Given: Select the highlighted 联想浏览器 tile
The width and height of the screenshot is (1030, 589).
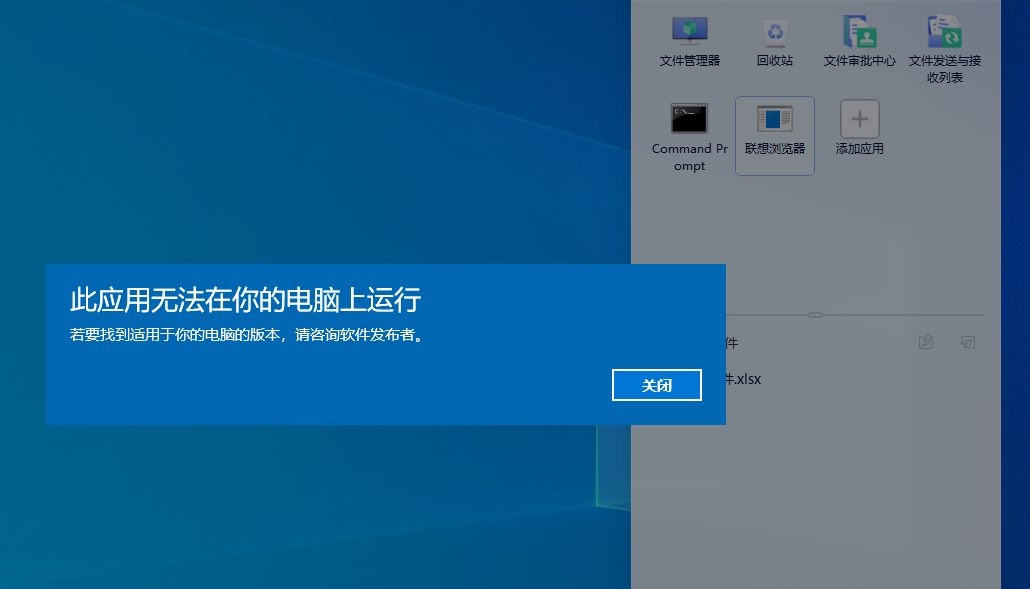Looking at the screenshot, I should [773, 135].
